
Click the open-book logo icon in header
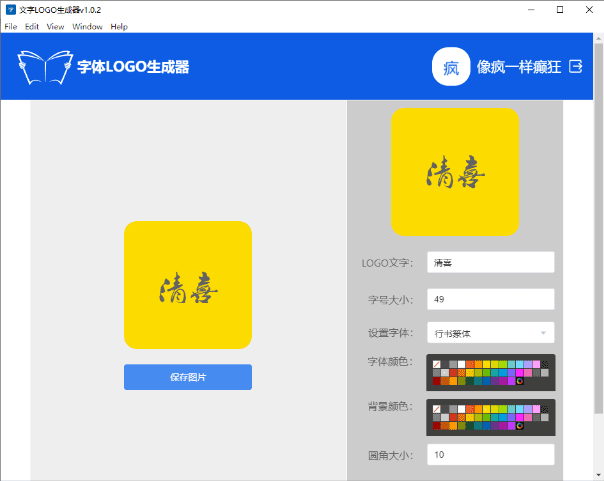pyautogui.click(x=45, y=67)
